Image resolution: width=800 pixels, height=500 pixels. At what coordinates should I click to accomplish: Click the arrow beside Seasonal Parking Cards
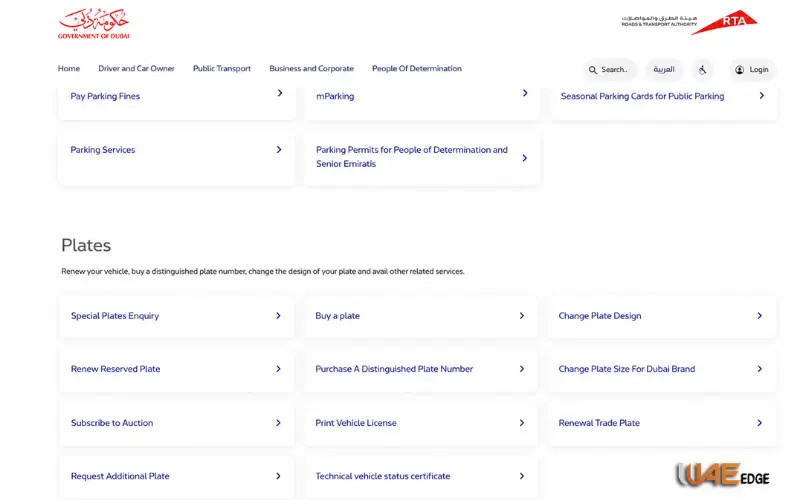[761, 95]
